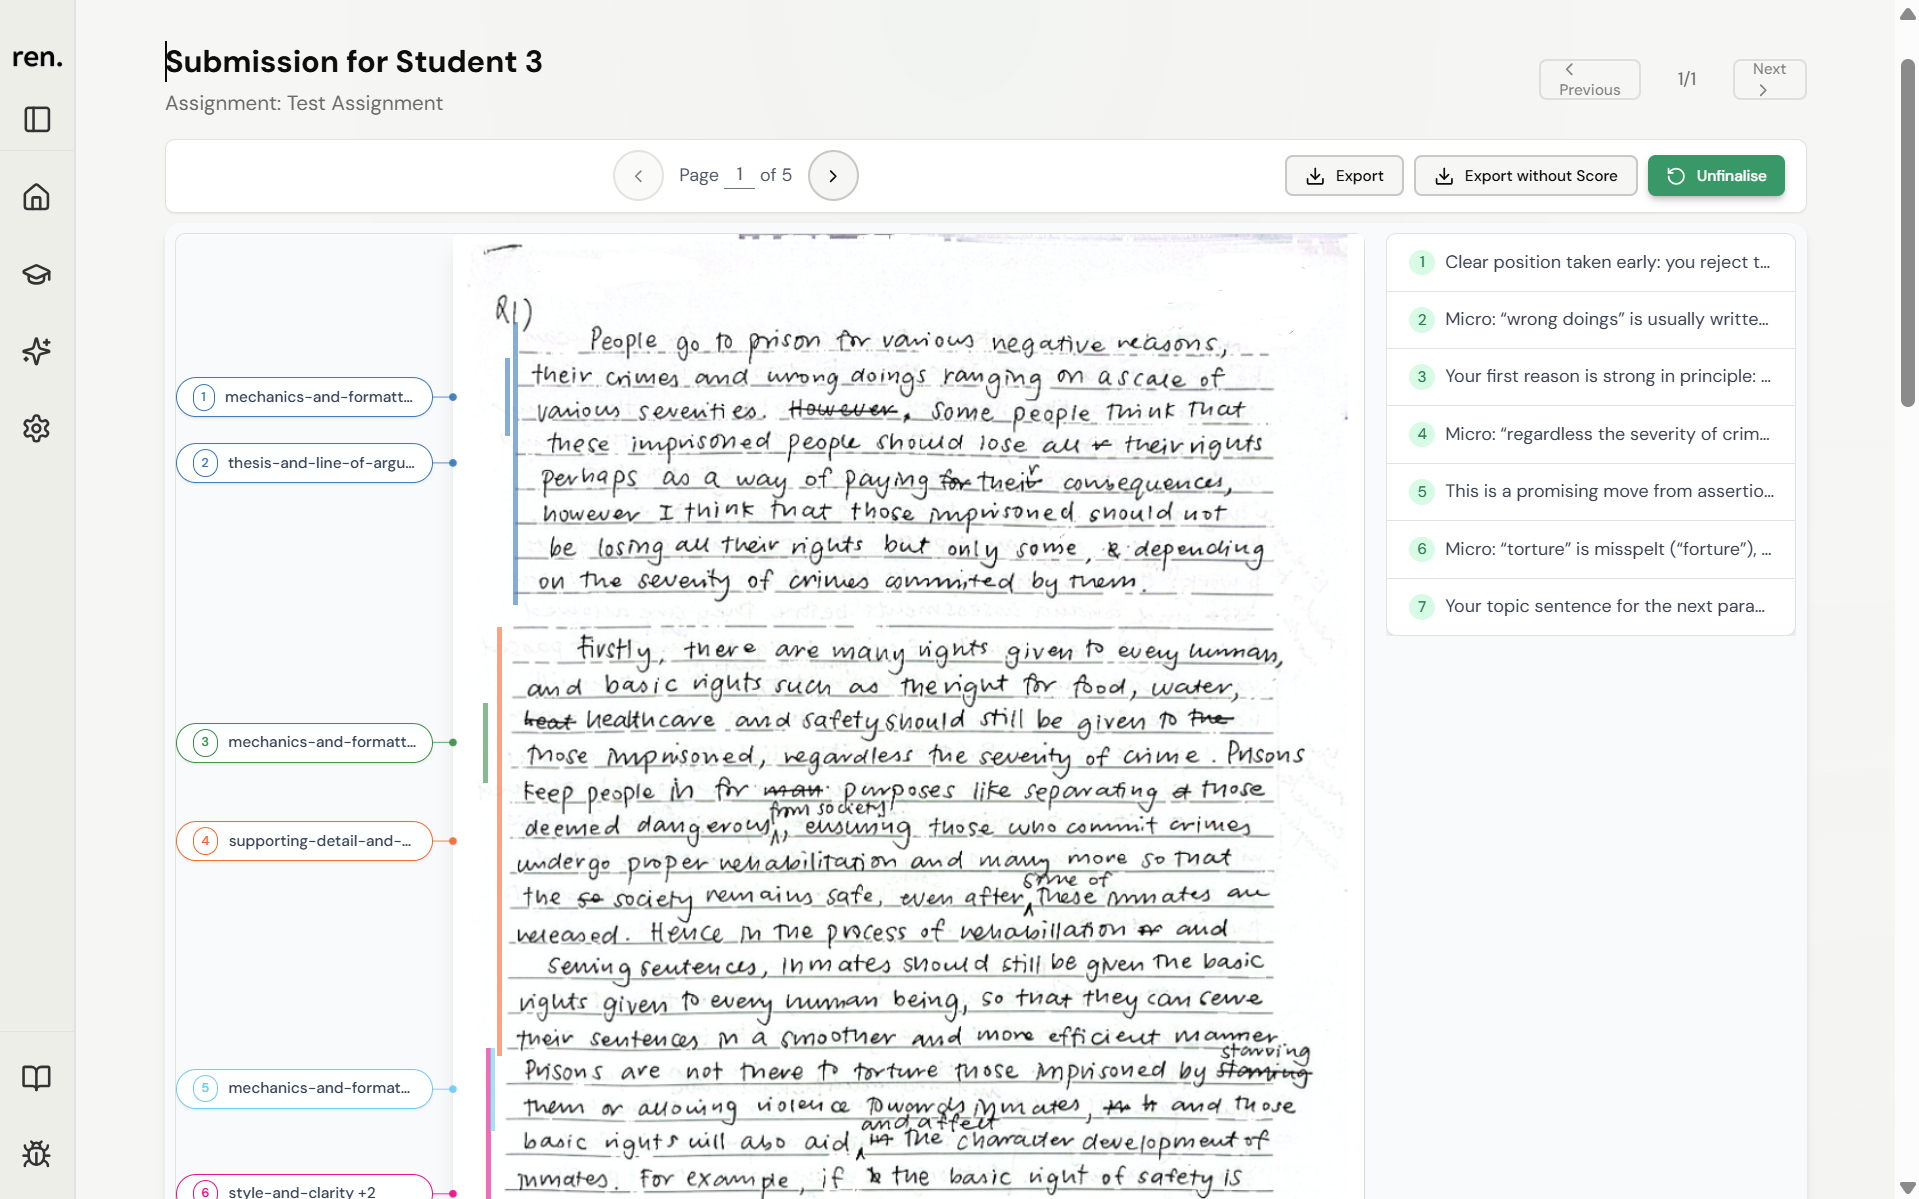Viewport: 1919px width, 1199px height.
Task: Click the Unfinalise button
Action: point(1716,176)
